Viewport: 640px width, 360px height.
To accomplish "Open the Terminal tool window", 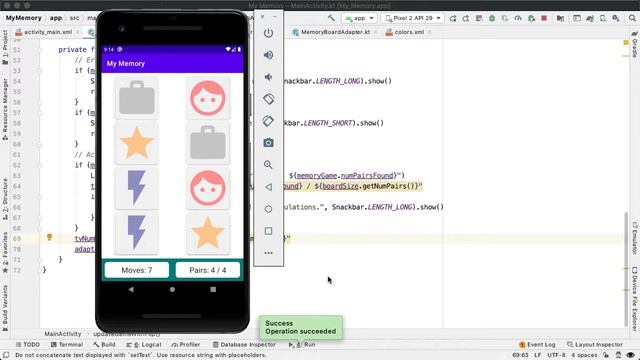I will 67,344.
